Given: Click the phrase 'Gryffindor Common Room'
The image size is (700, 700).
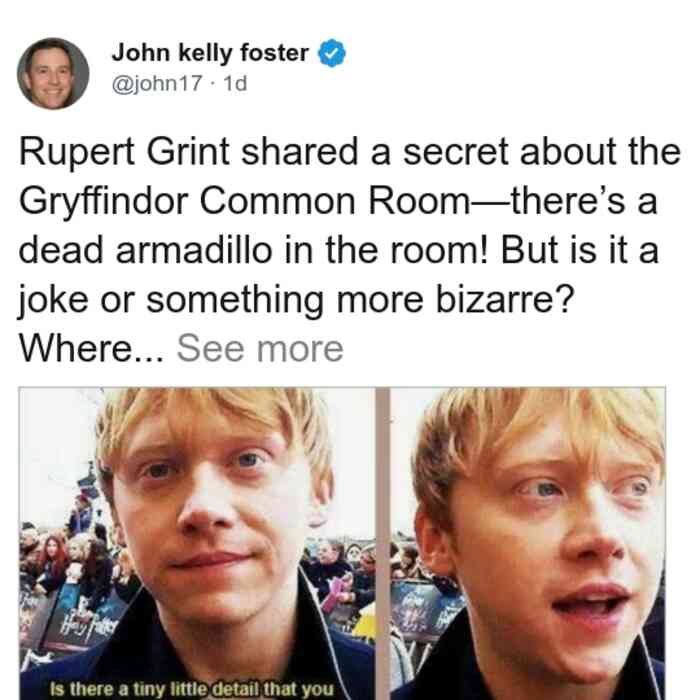Looking at the screenshot, I should coord(245,200).
